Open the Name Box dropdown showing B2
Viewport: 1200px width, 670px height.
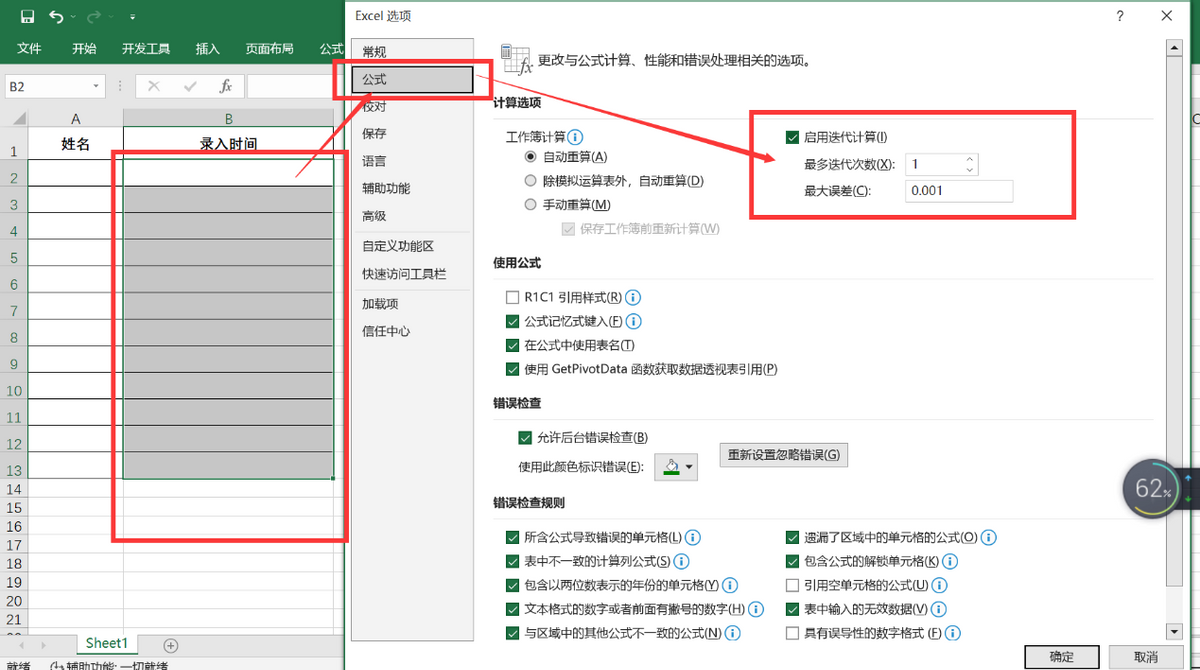point(96,87)
